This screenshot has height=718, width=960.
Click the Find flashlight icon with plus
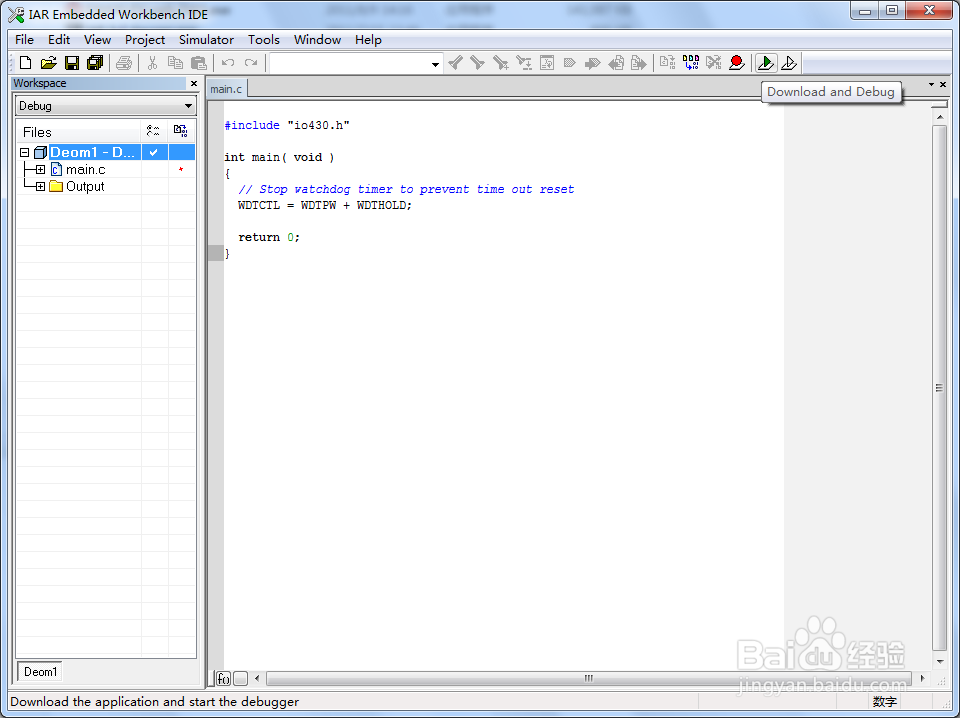(501, 62)
